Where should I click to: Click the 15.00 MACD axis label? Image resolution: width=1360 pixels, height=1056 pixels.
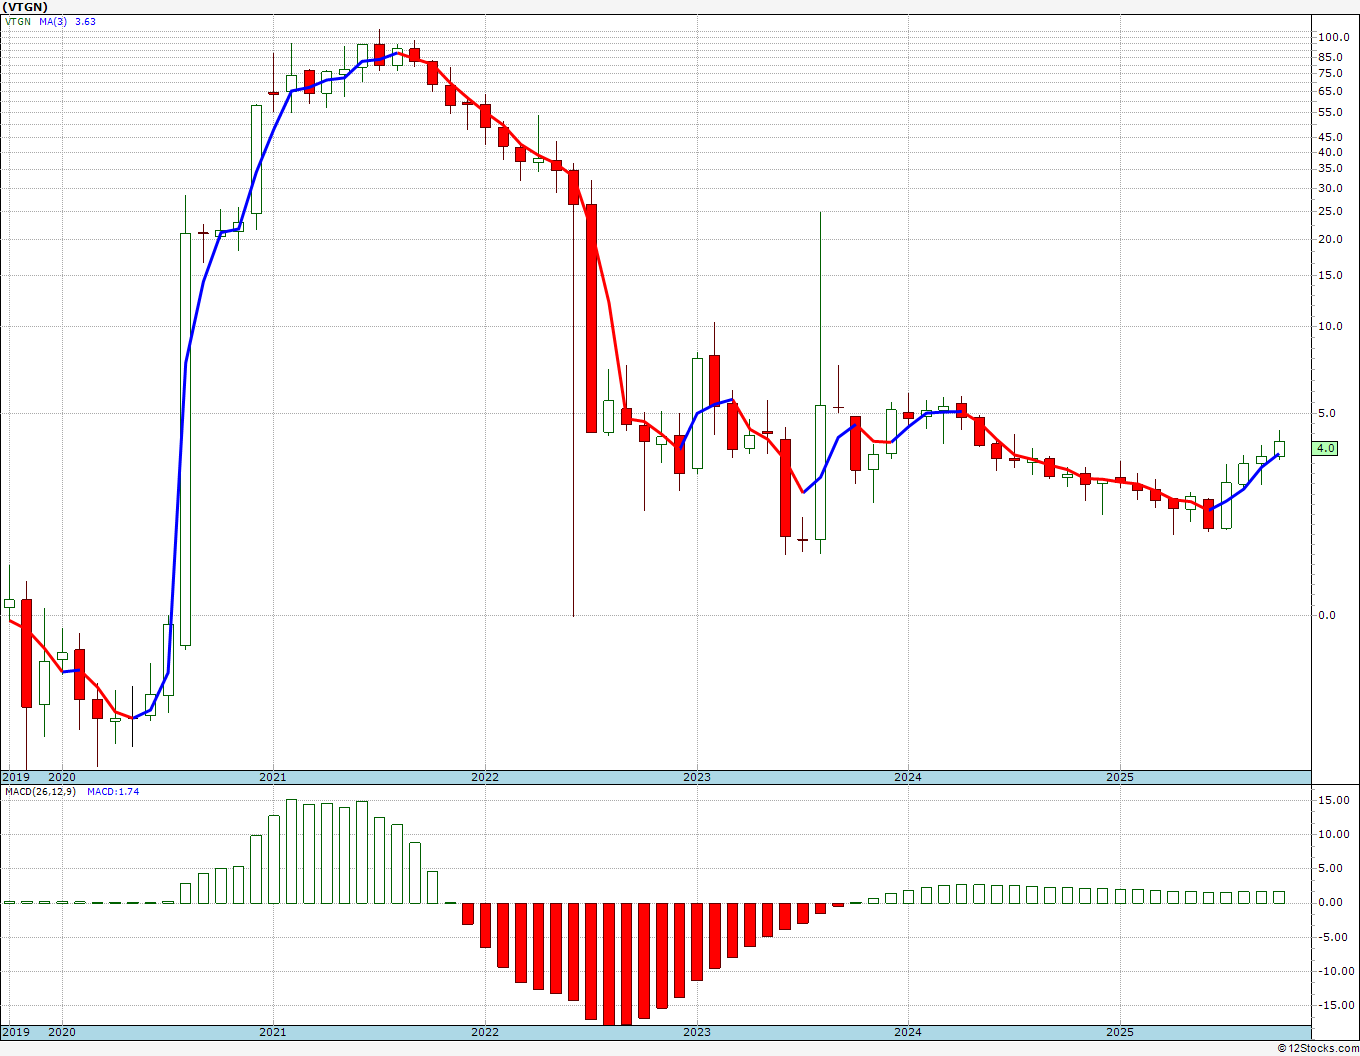[1332, 800]
